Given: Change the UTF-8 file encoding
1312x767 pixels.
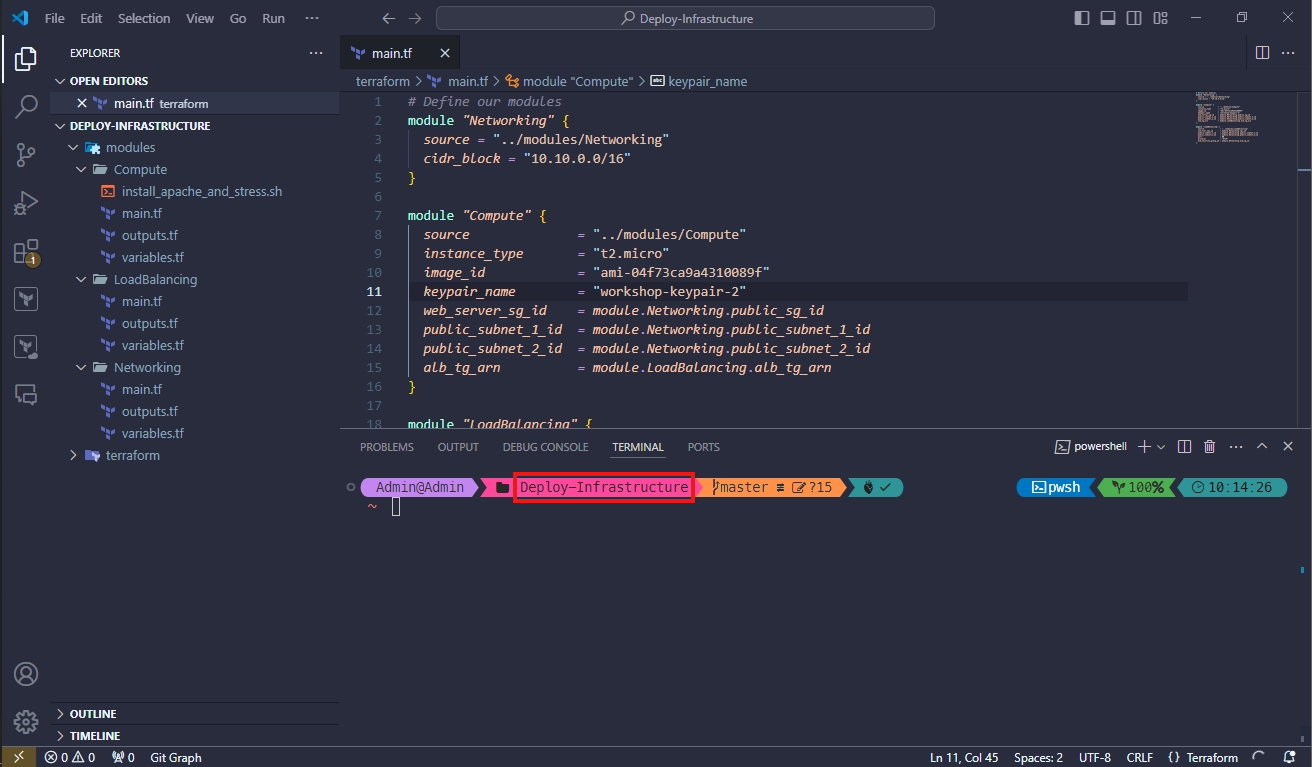Looking at the screenshot, I should 1094,757.
